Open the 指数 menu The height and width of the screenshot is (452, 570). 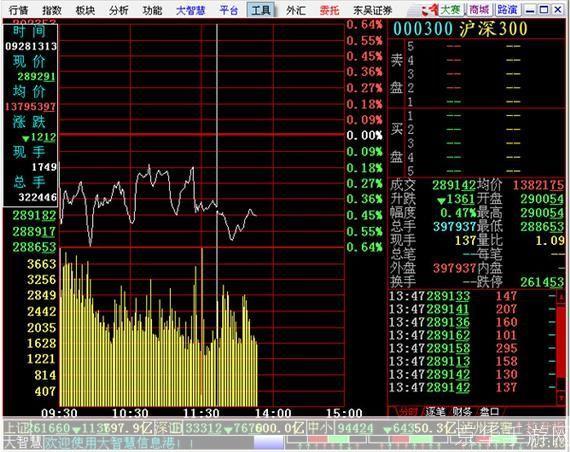(52, 10)
